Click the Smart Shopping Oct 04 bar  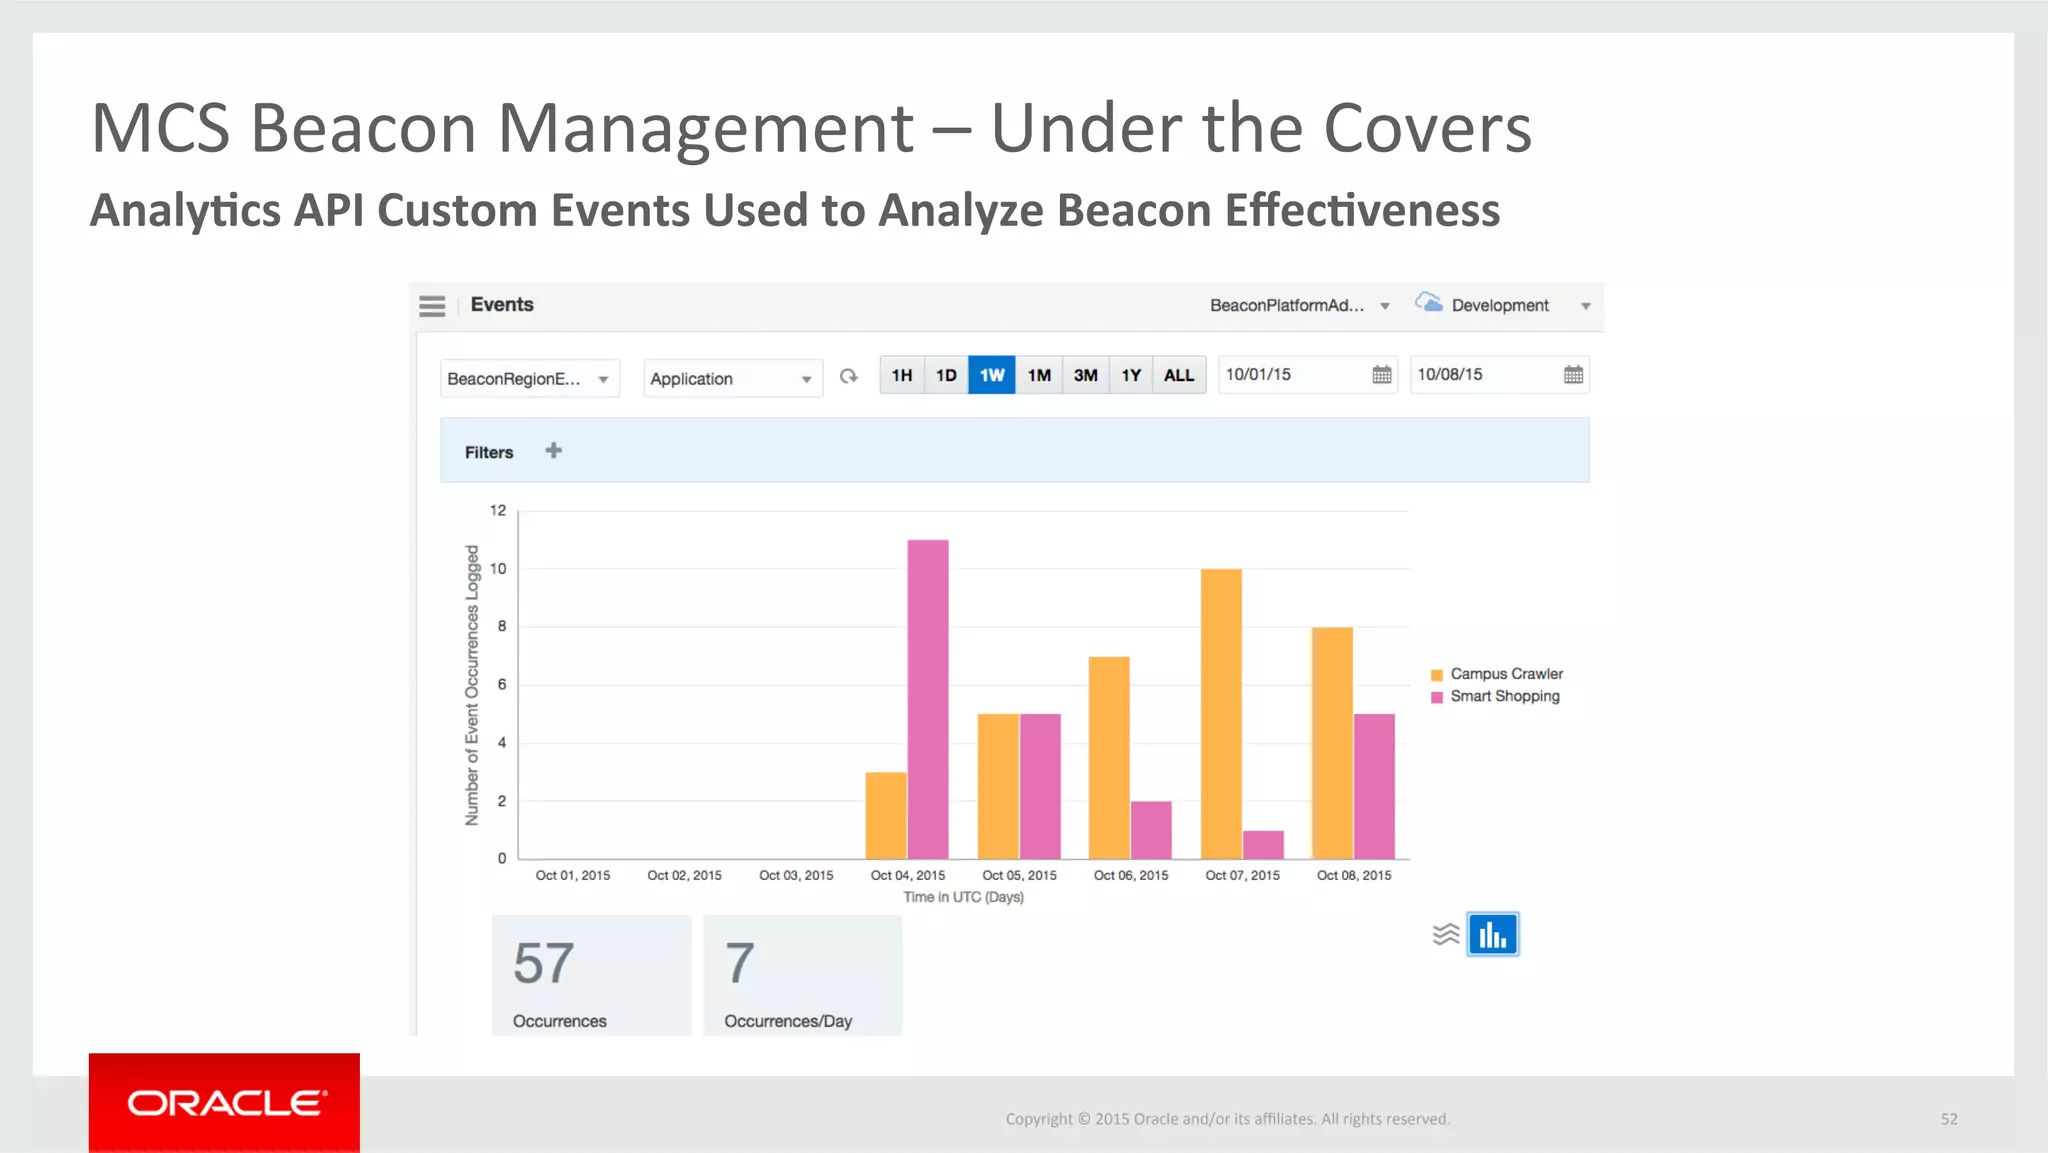(x=928, y=699)
